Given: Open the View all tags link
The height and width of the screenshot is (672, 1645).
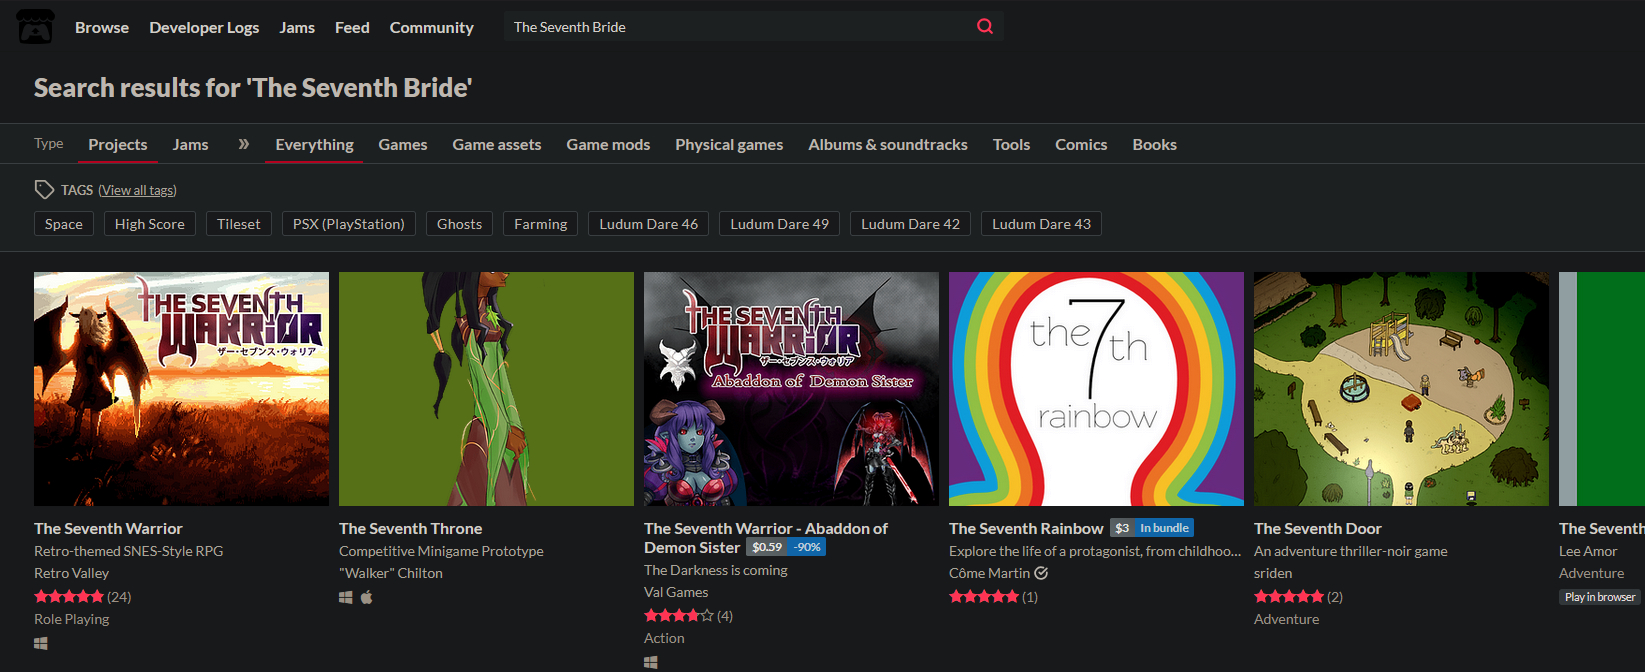Looking at the screenshot, I should coord(137,190).
